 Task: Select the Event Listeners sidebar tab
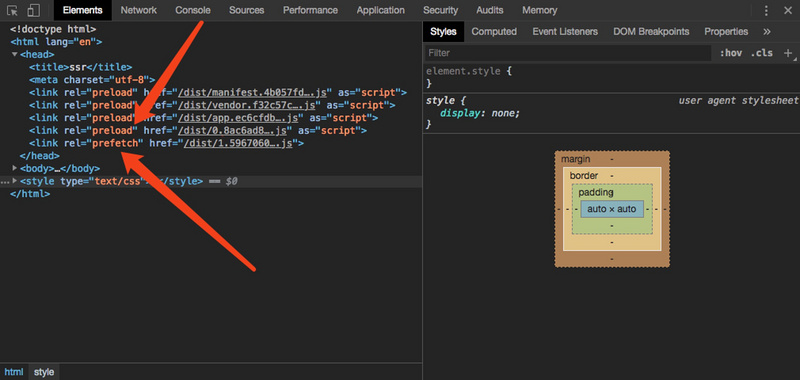(x=565, y=32)
